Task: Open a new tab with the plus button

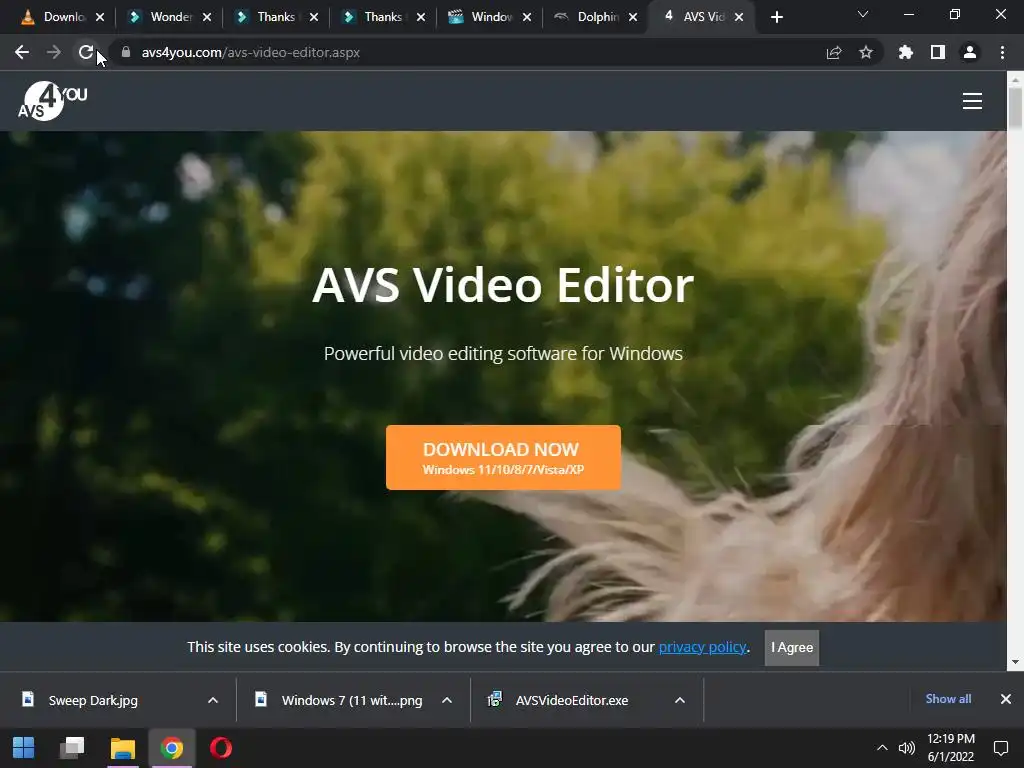Action: 776,17
